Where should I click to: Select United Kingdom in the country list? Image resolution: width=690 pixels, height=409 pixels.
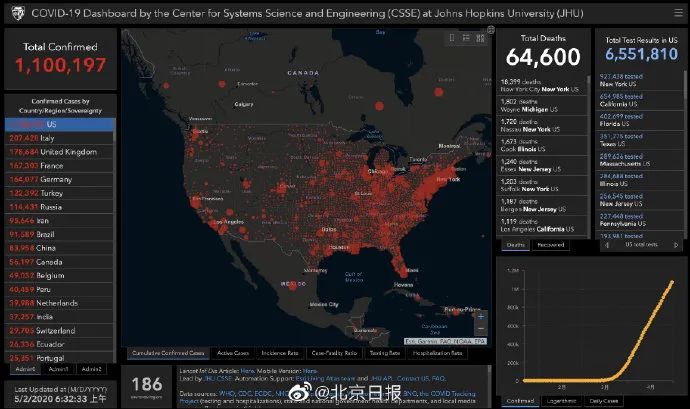click(59, 152)
